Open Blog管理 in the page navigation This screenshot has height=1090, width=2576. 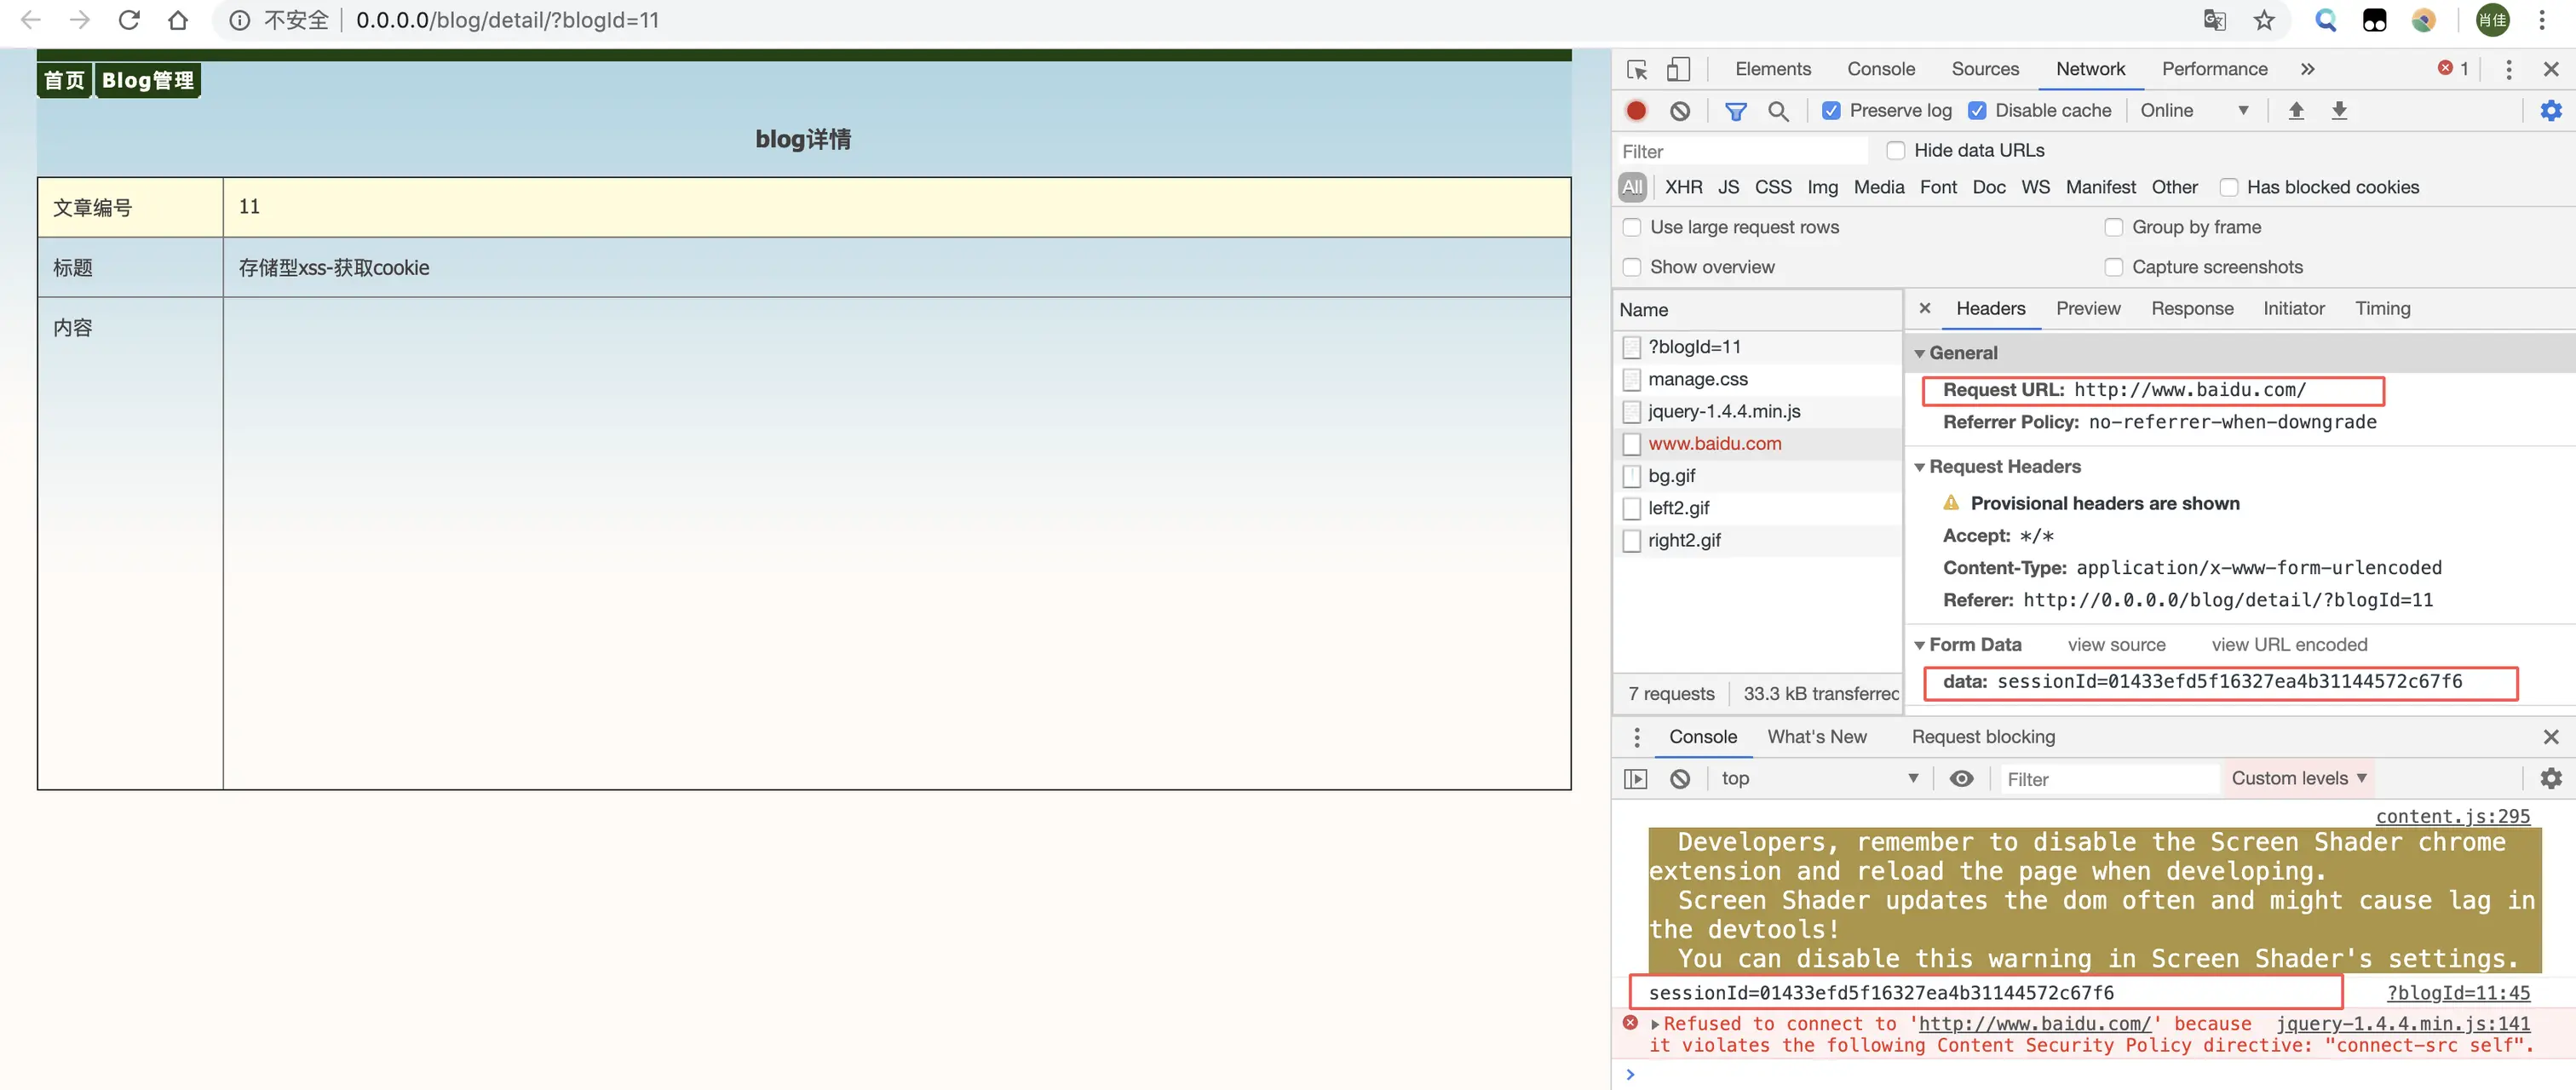148,81
